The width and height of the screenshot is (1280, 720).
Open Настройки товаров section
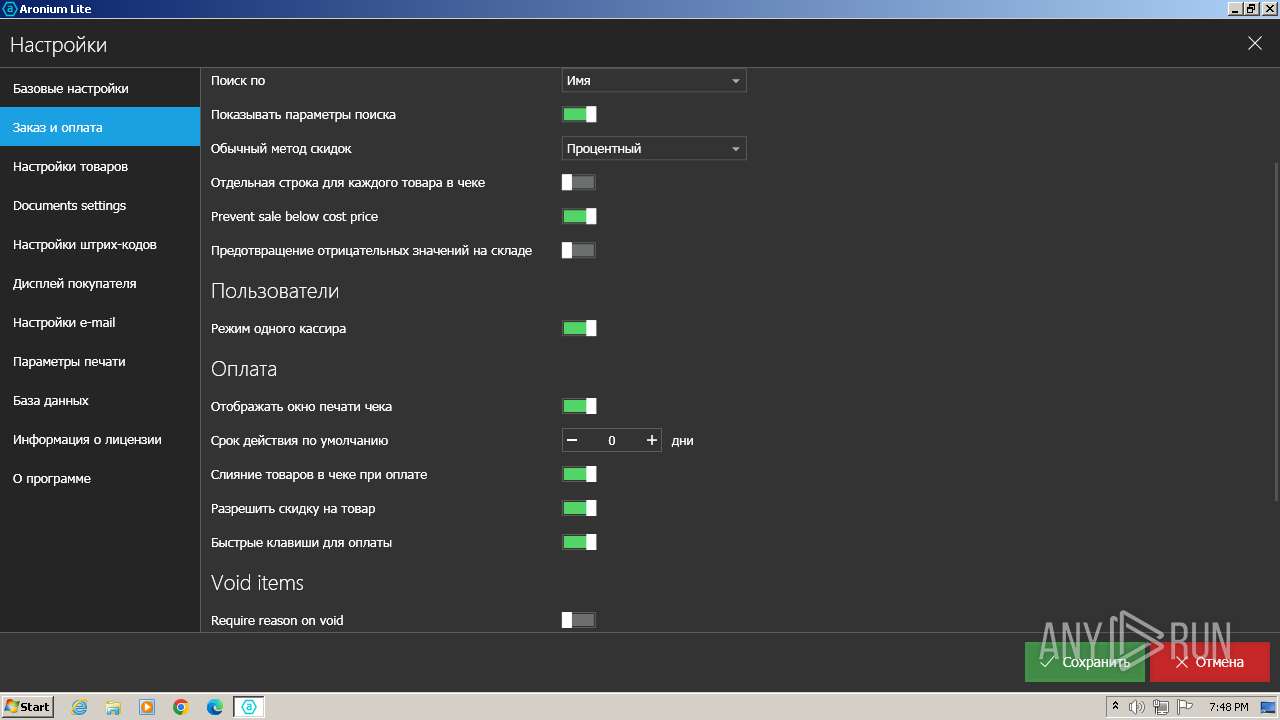coord(100,166)
